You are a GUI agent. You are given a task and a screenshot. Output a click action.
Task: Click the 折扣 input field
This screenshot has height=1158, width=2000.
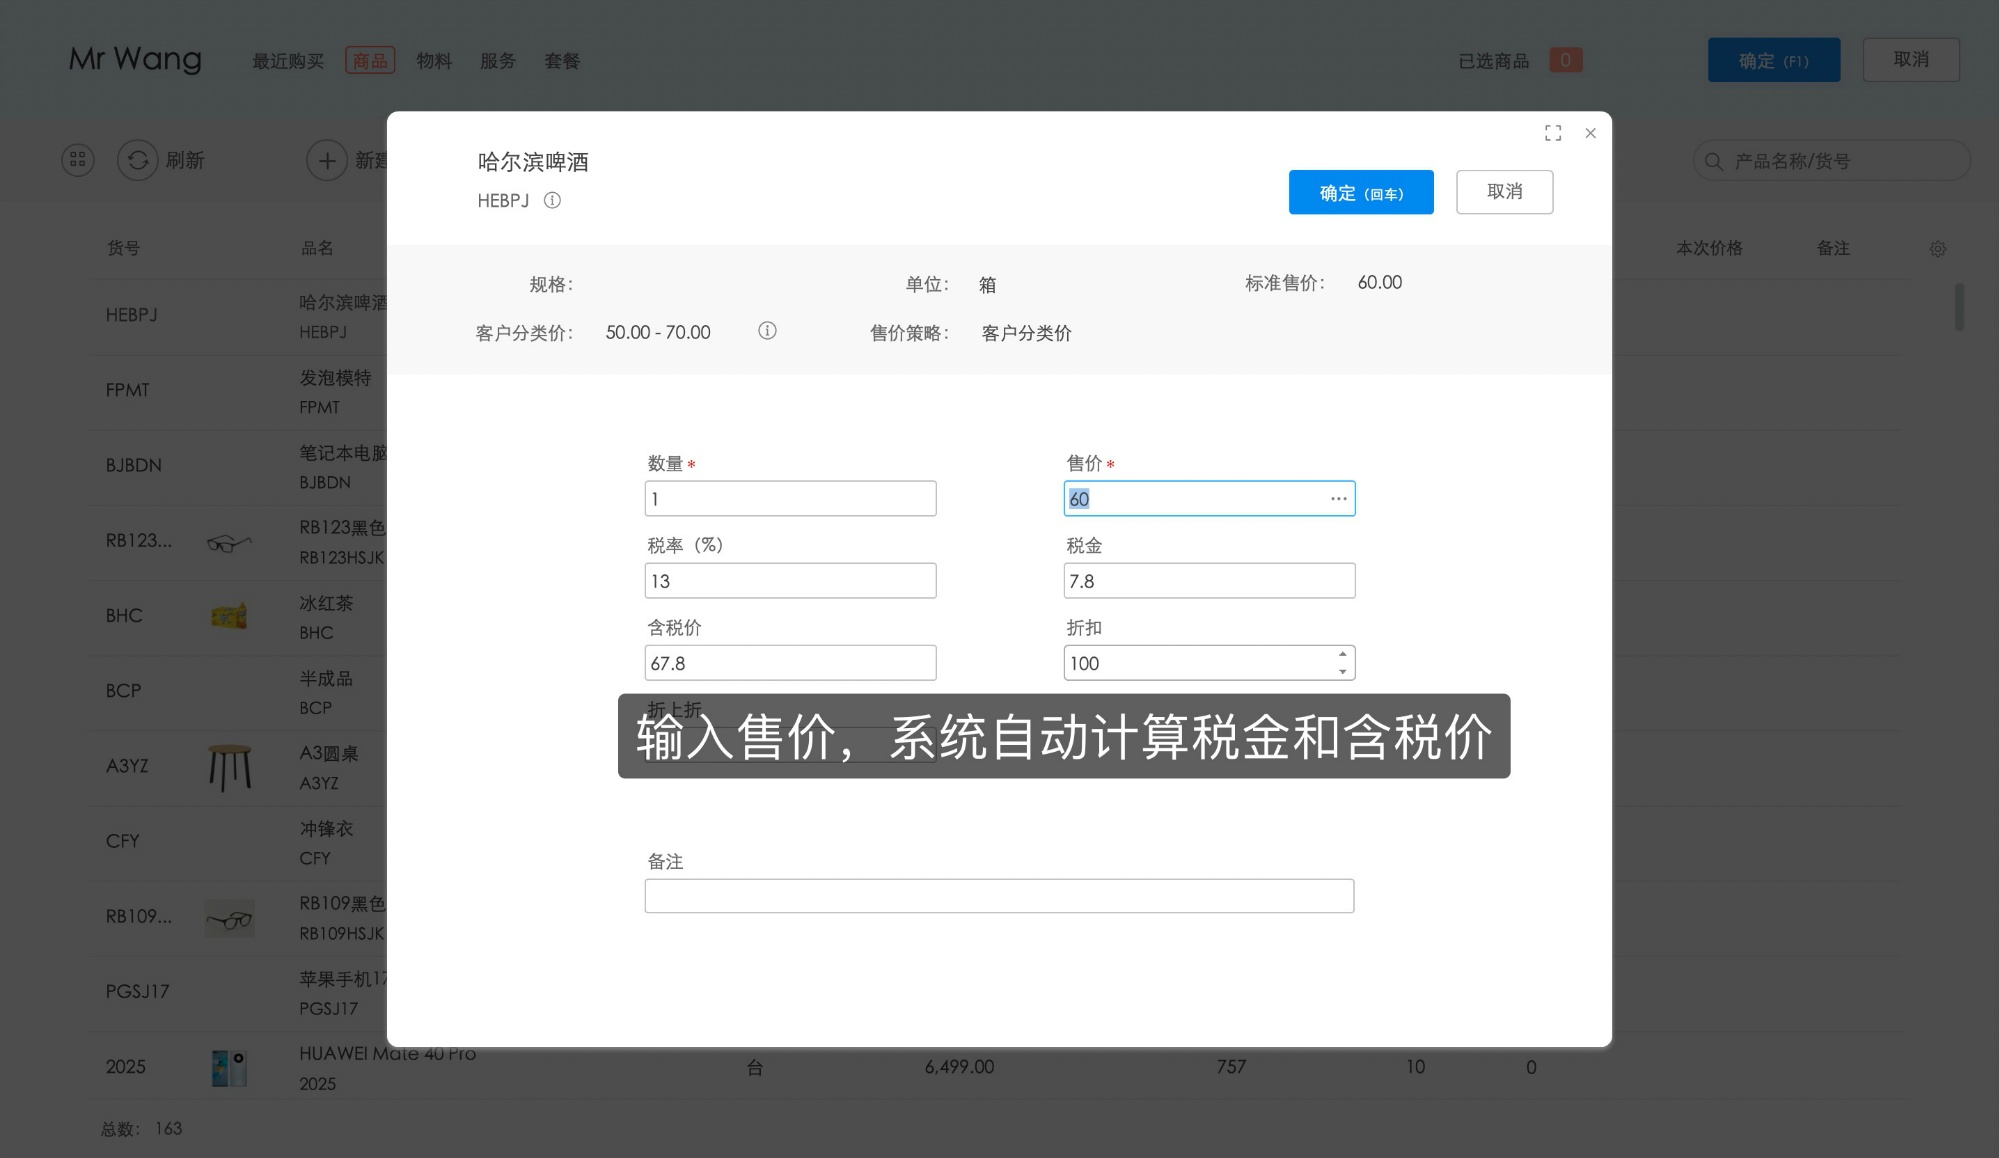(x=1209, y=662)
